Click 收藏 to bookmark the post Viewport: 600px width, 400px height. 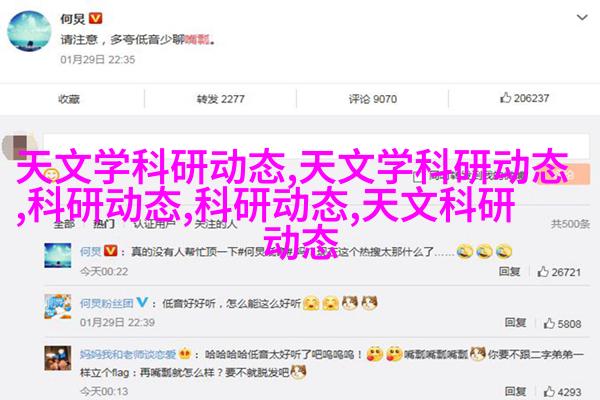click(69, 99)
